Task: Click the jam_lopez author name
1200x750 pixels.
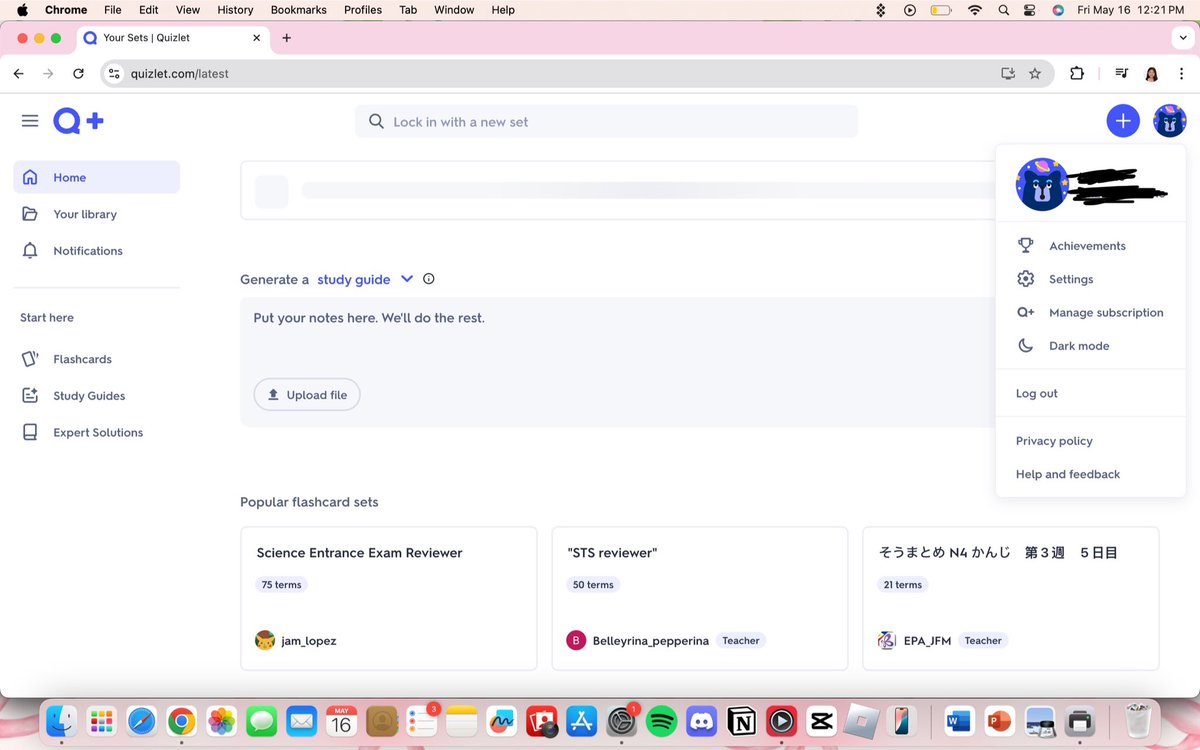Action: (309, 641)
